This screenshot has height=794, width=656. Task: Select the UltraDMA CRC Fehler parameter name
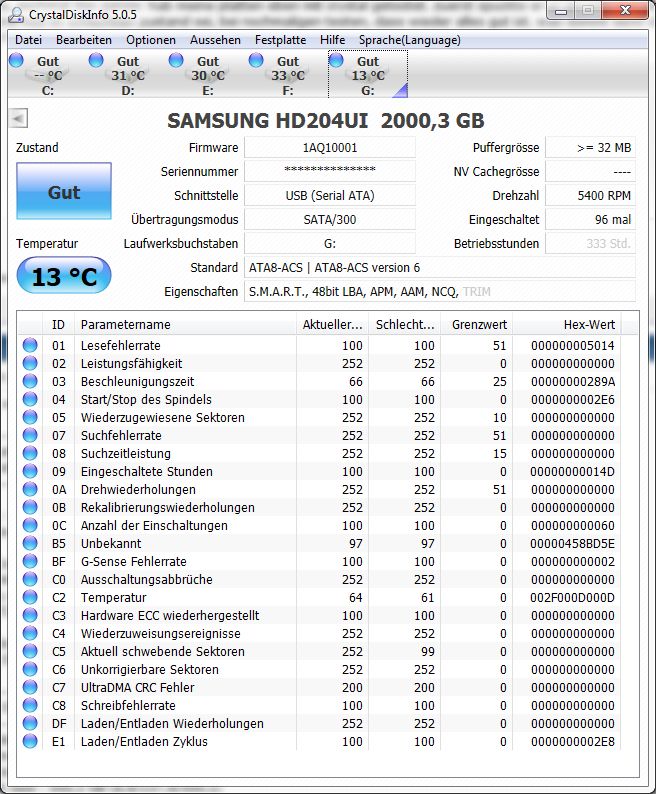coord(138,687)
